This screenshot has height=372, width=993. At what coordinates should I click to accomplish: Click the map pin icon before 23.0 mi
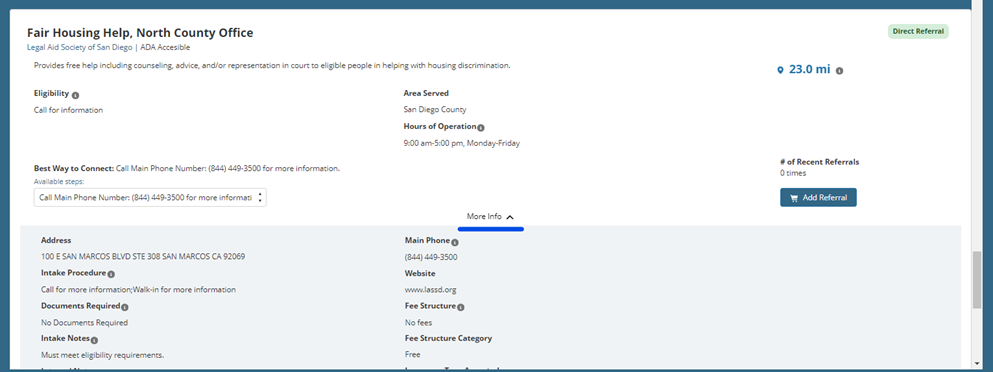[x=780, y=70]
